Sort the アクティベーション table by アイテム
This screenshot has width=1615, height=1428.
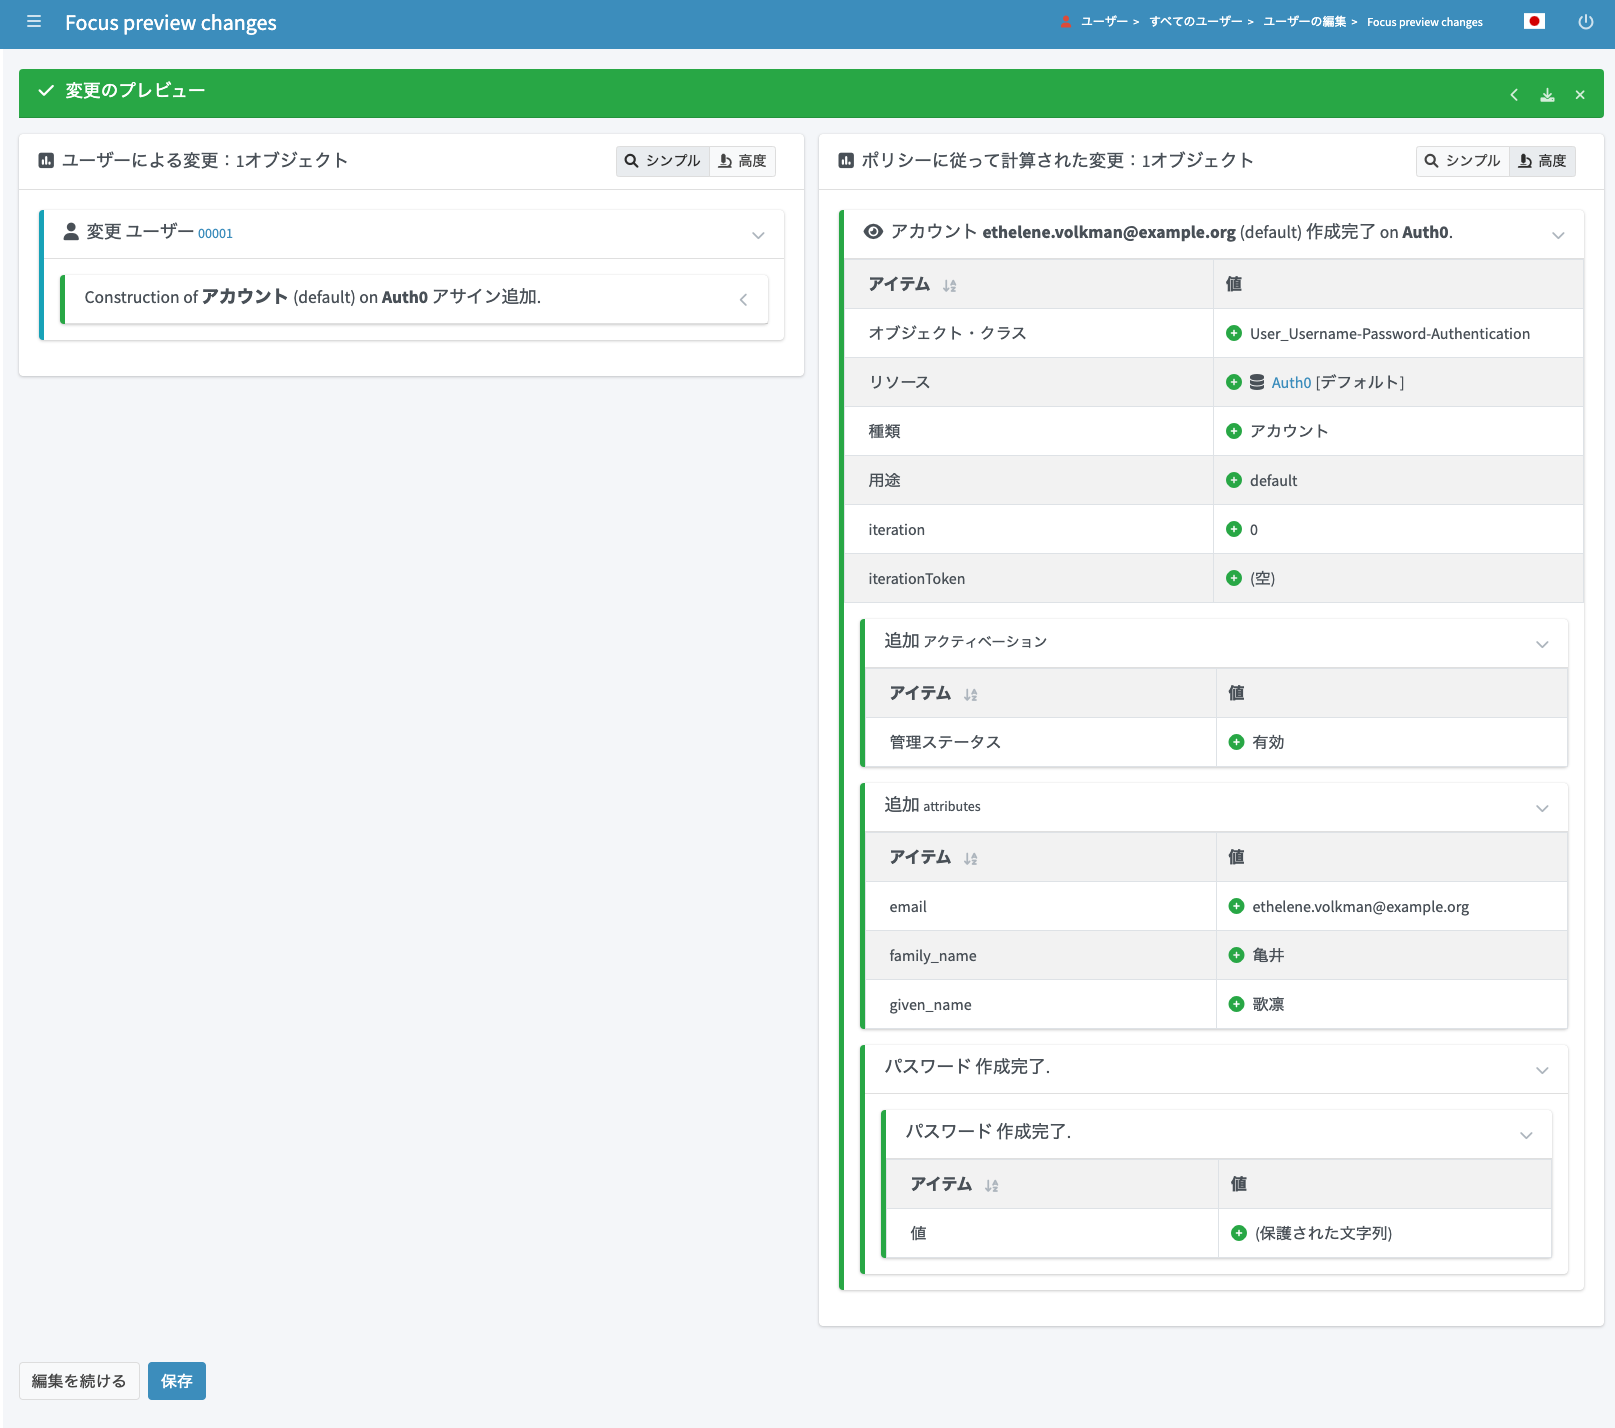pyautogui.click(x=970, y=695)
